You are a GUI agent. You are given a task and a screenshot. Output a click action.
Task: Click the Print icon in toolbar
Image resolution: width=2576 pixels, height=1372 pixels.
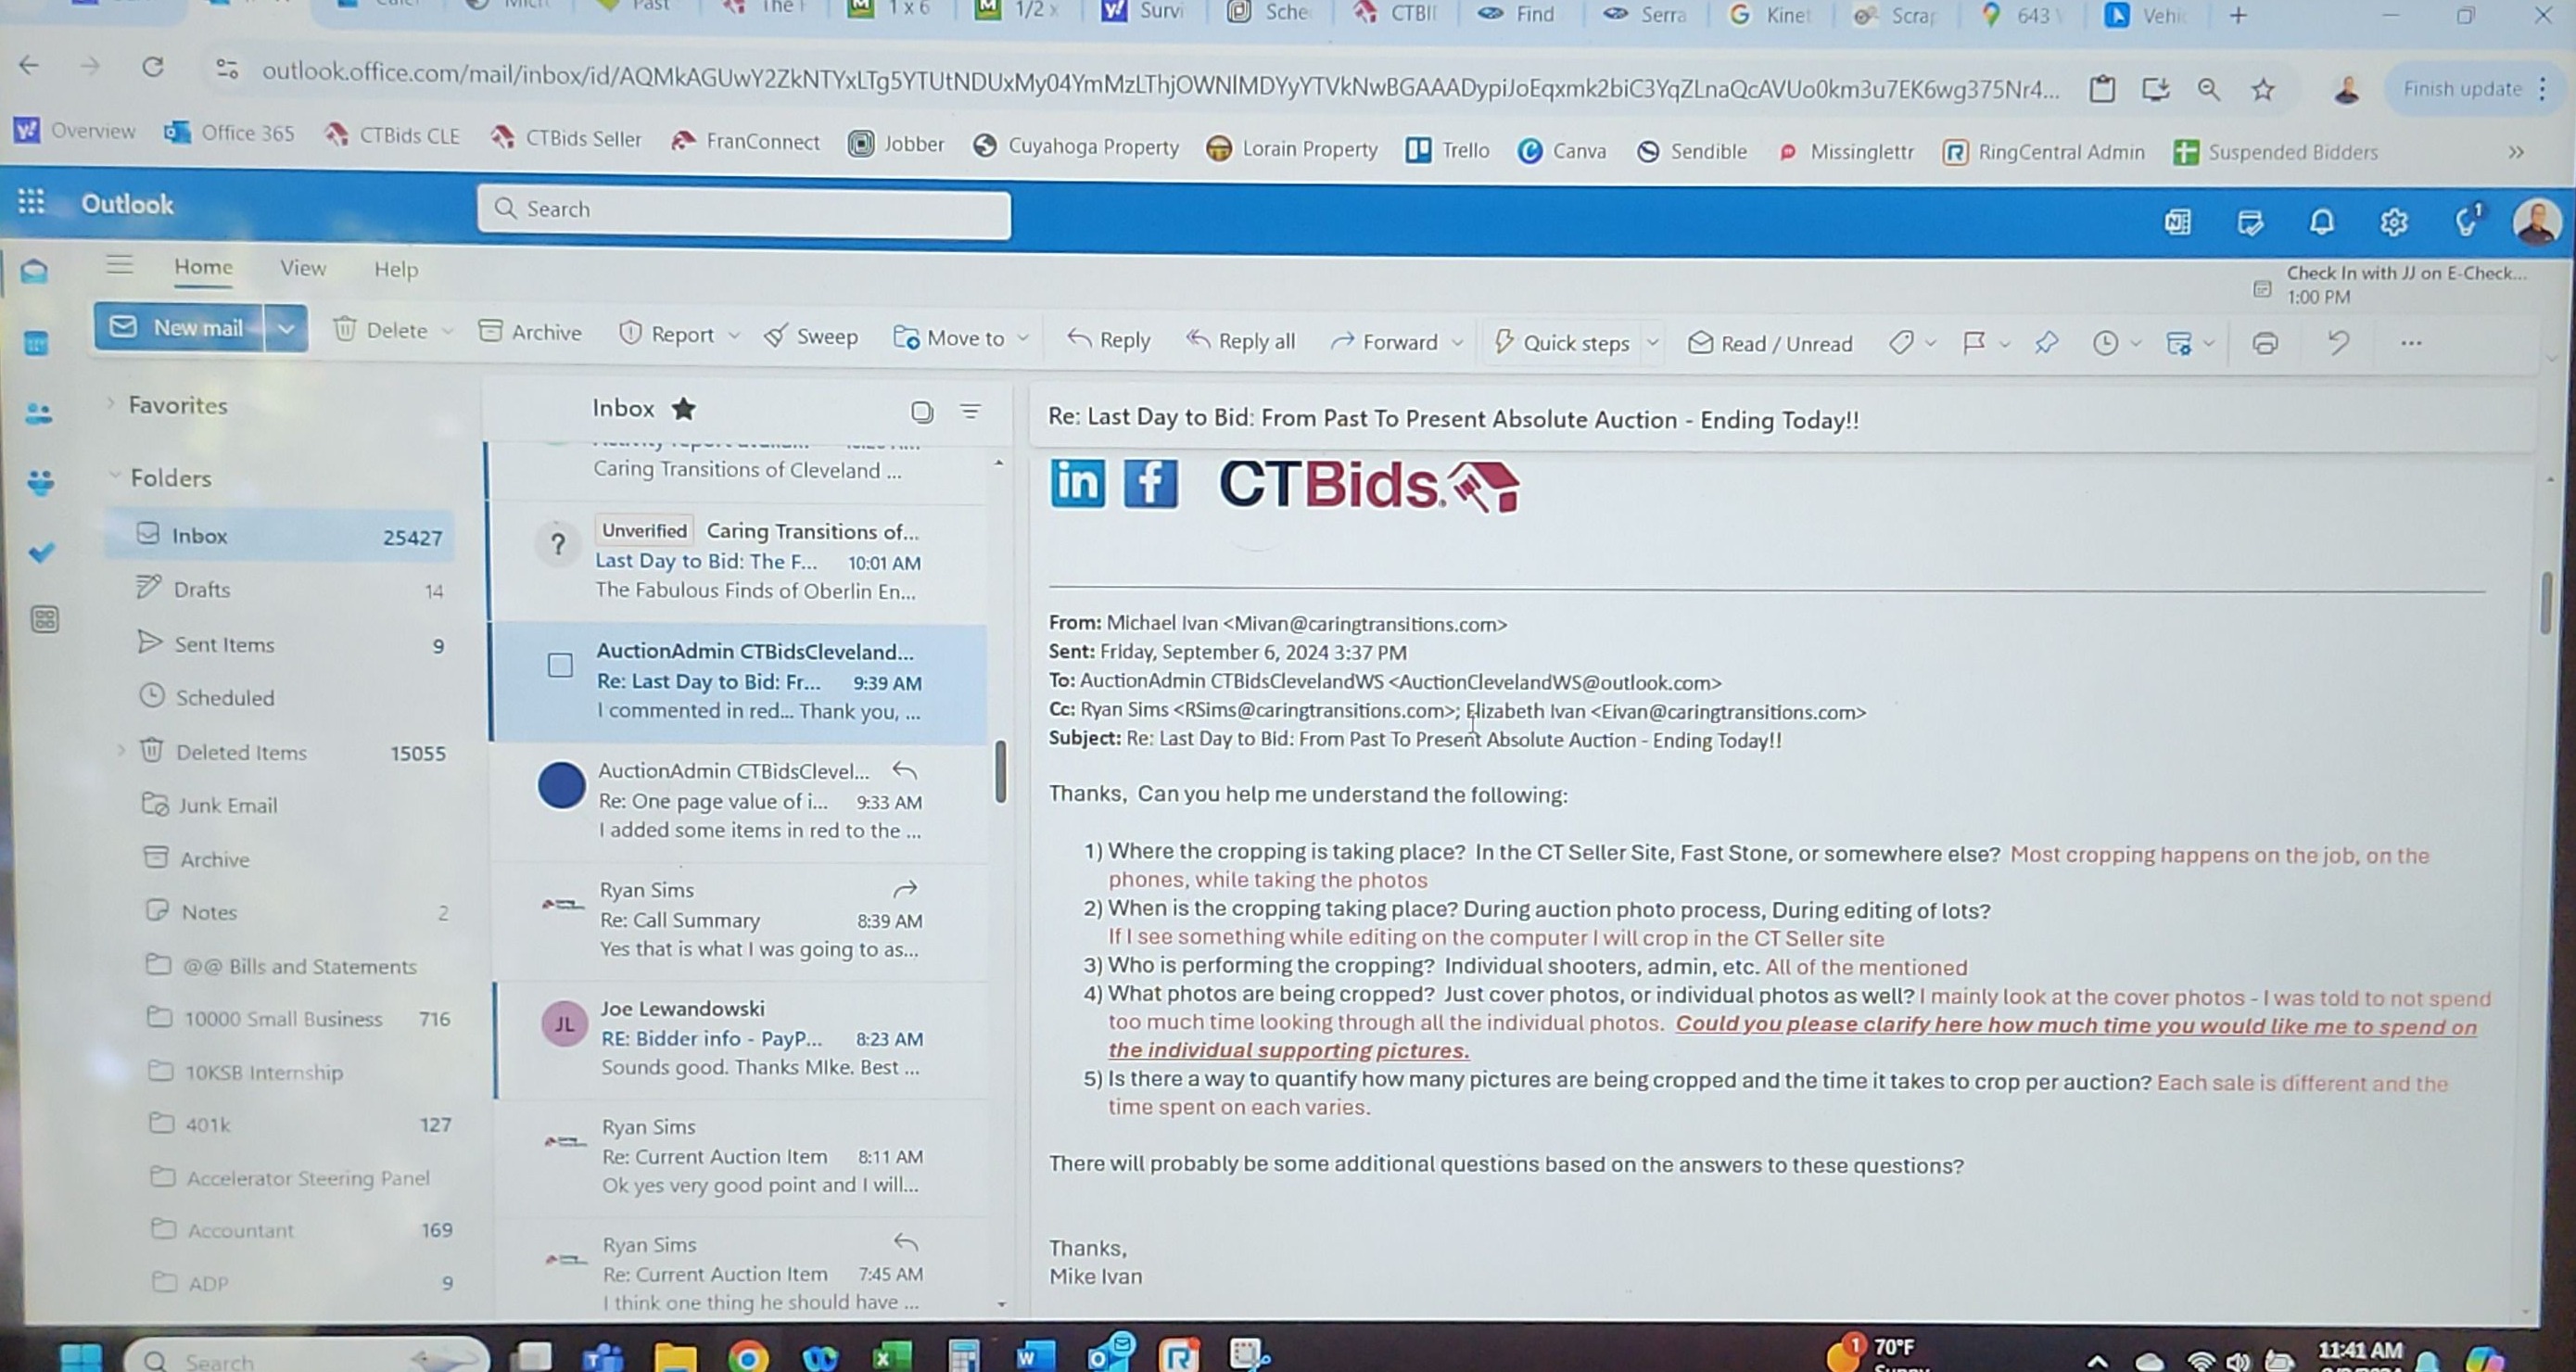click(x=2265, y=343)
